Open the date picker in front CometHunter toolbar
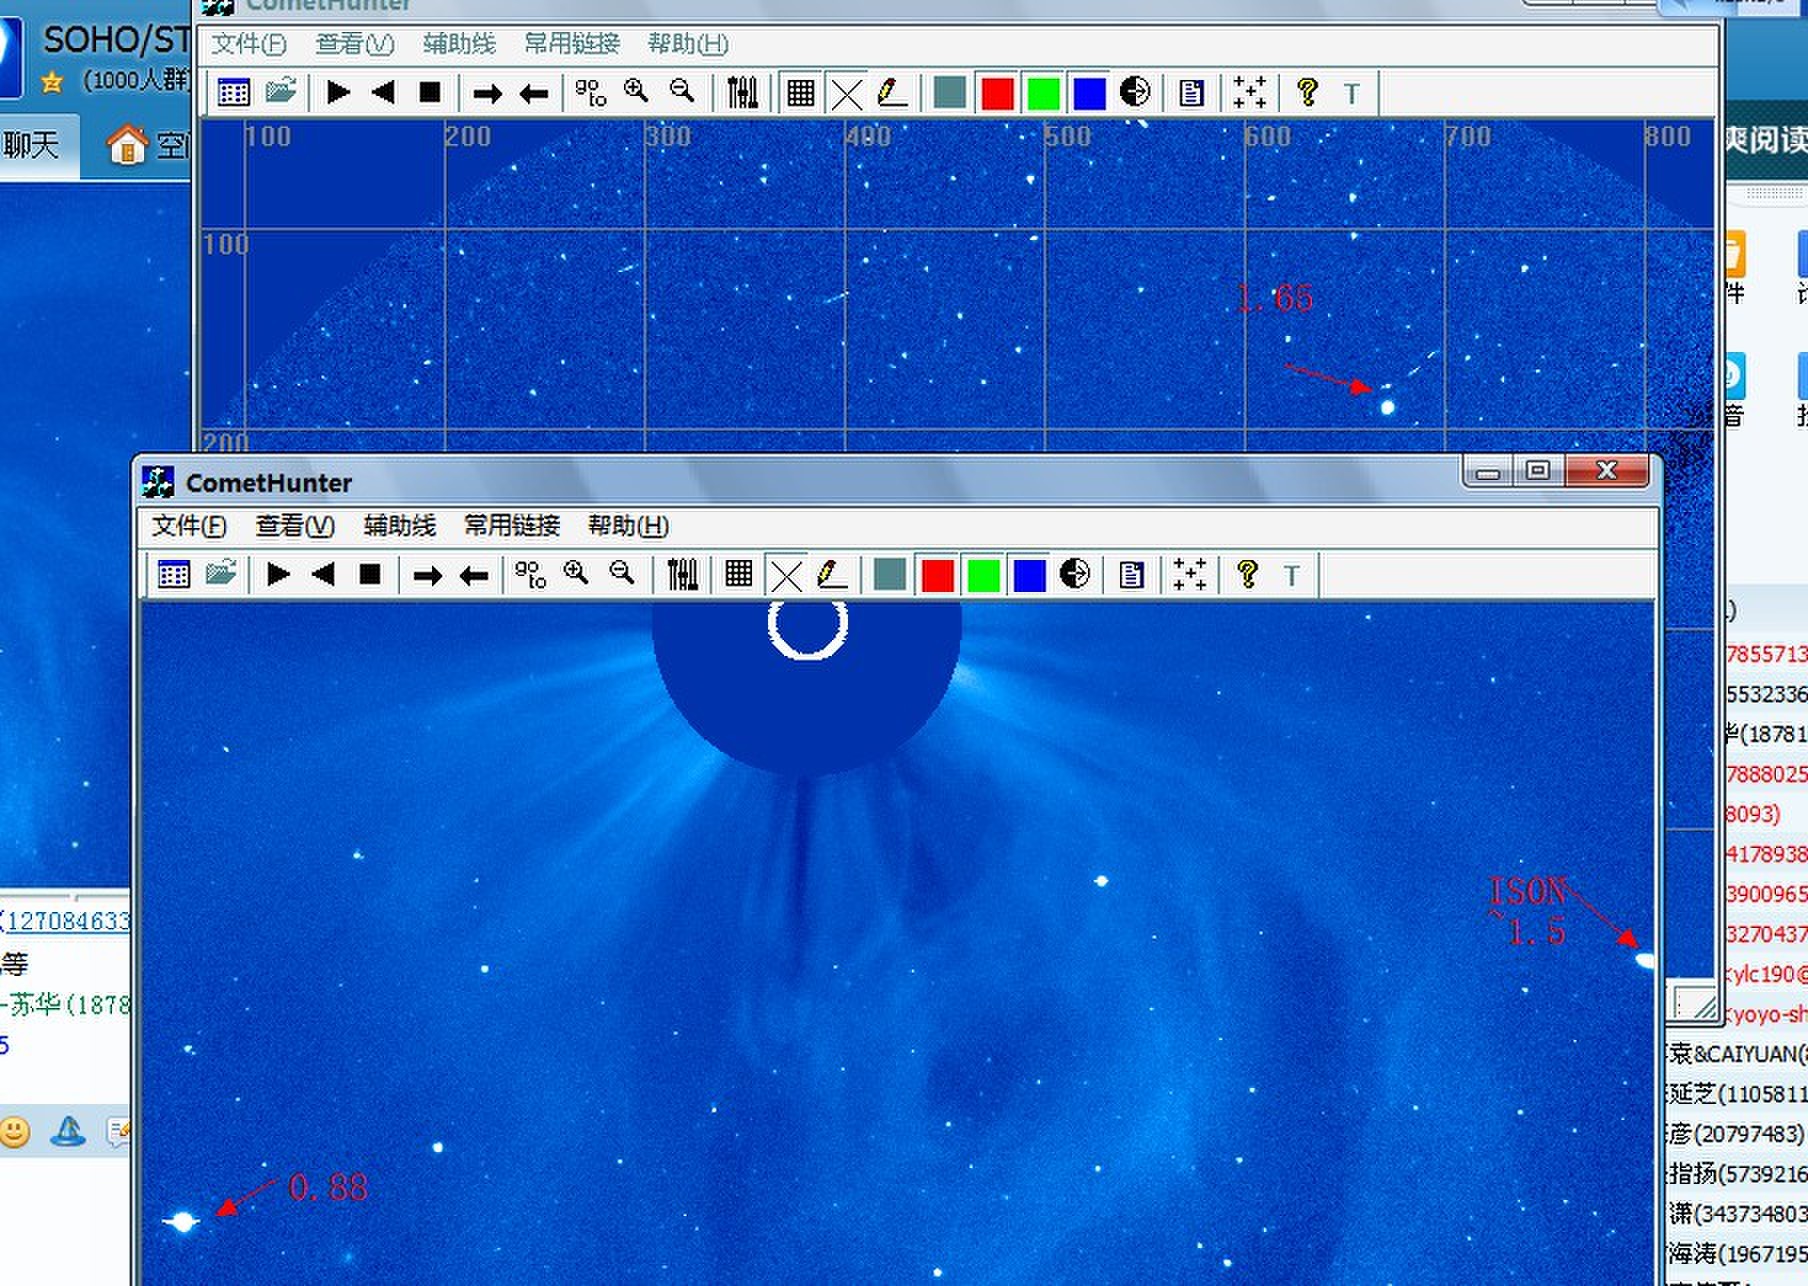 (x=174, y=575)
